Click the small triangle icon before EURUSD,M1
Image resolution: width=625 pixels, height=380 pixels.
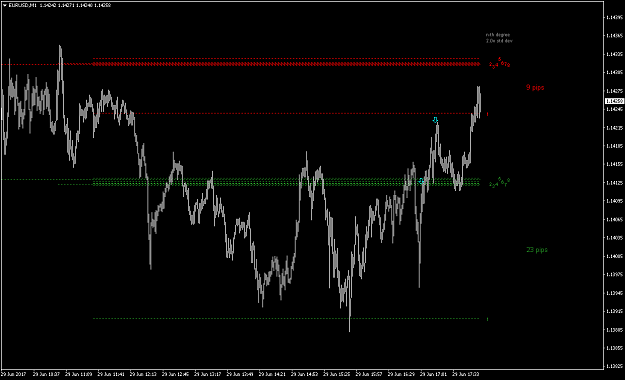[x=5, y=5]
